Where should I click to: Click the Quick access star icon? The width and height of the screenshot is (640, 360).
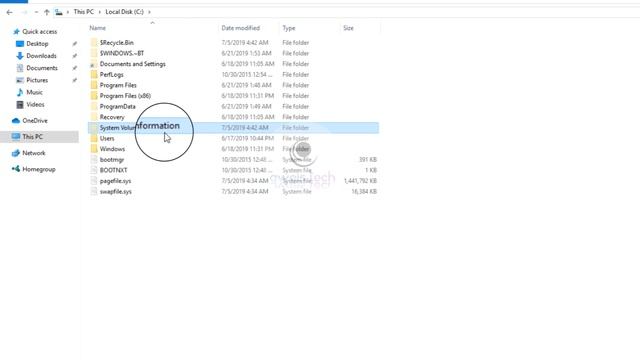point(16,31)
